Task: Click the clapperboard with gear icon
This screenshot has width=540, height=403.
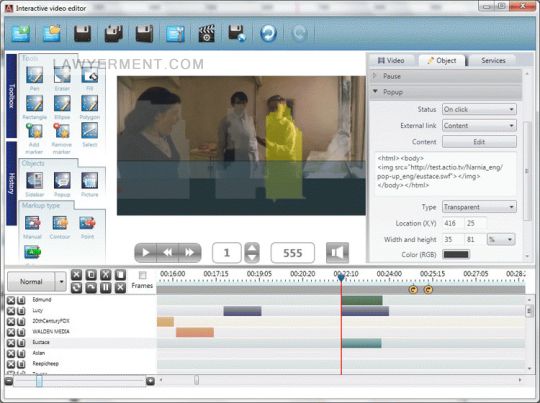Action: coord(207,33)
